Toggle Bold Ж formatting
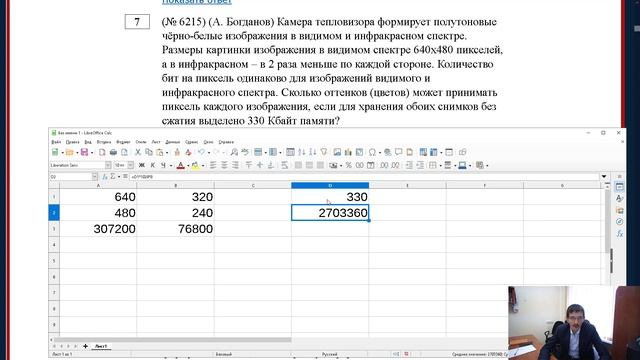 click(x=142, y=165)
